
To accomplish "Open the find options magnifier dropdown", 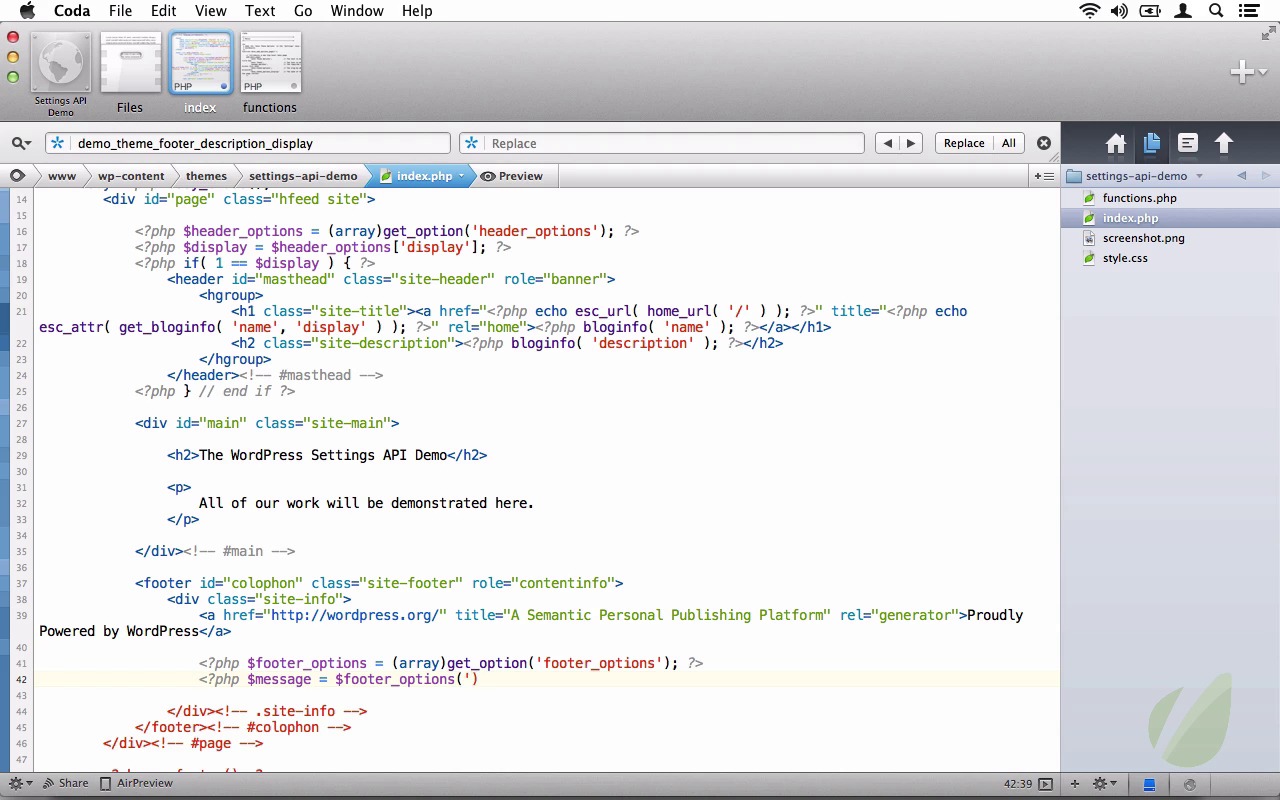I will [x=21, y=143].
